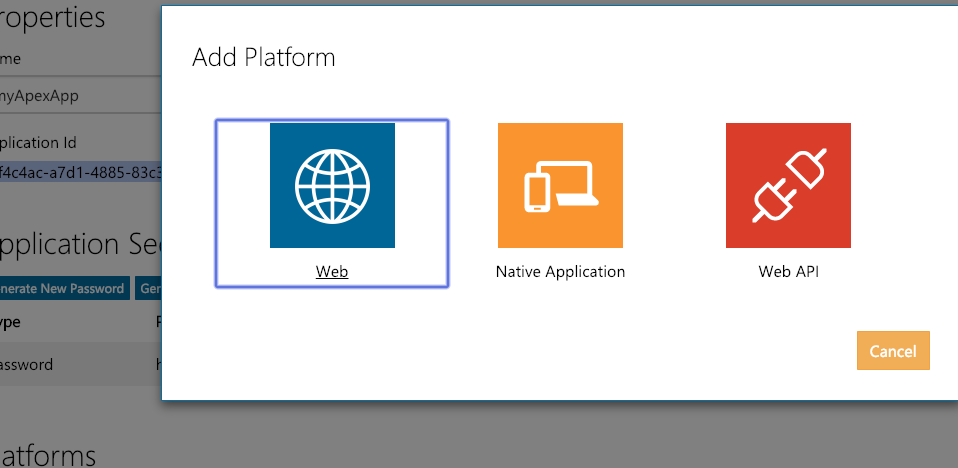The image size is (958, 468).
Task: Click the Generate New Password button
Action: pyautogui.click(x=65, y=288)
